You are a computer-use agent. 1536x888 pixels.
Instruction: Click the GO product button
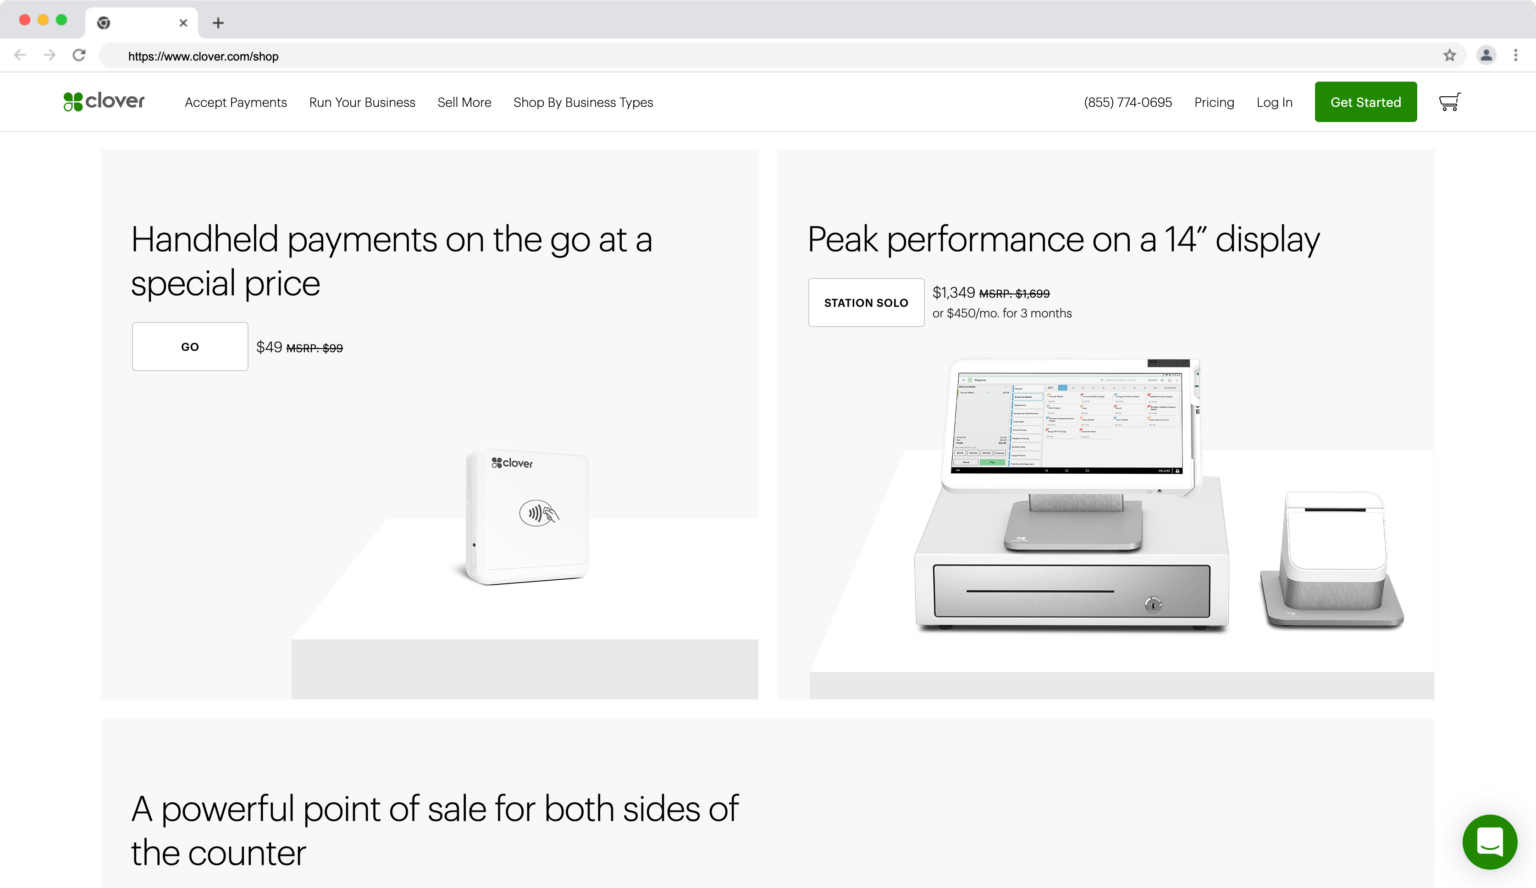(x=189, y=346)
